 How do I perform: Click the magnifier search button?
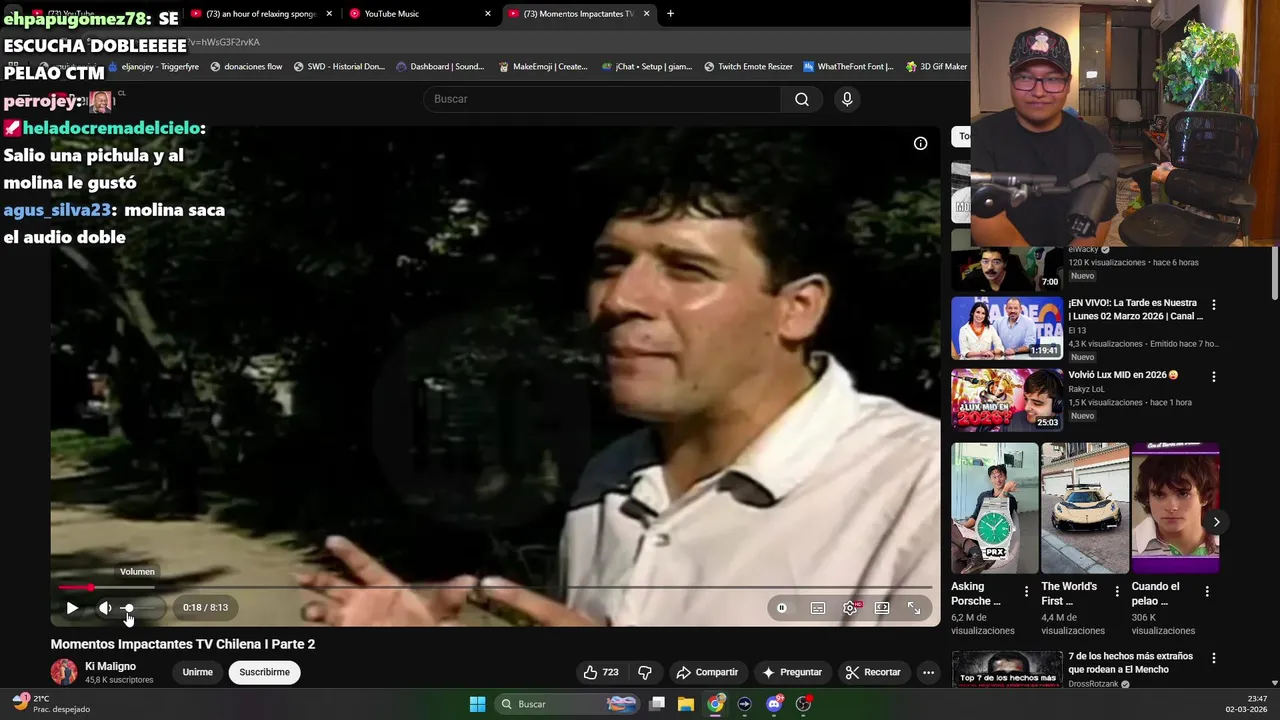[x=802, y=99]
